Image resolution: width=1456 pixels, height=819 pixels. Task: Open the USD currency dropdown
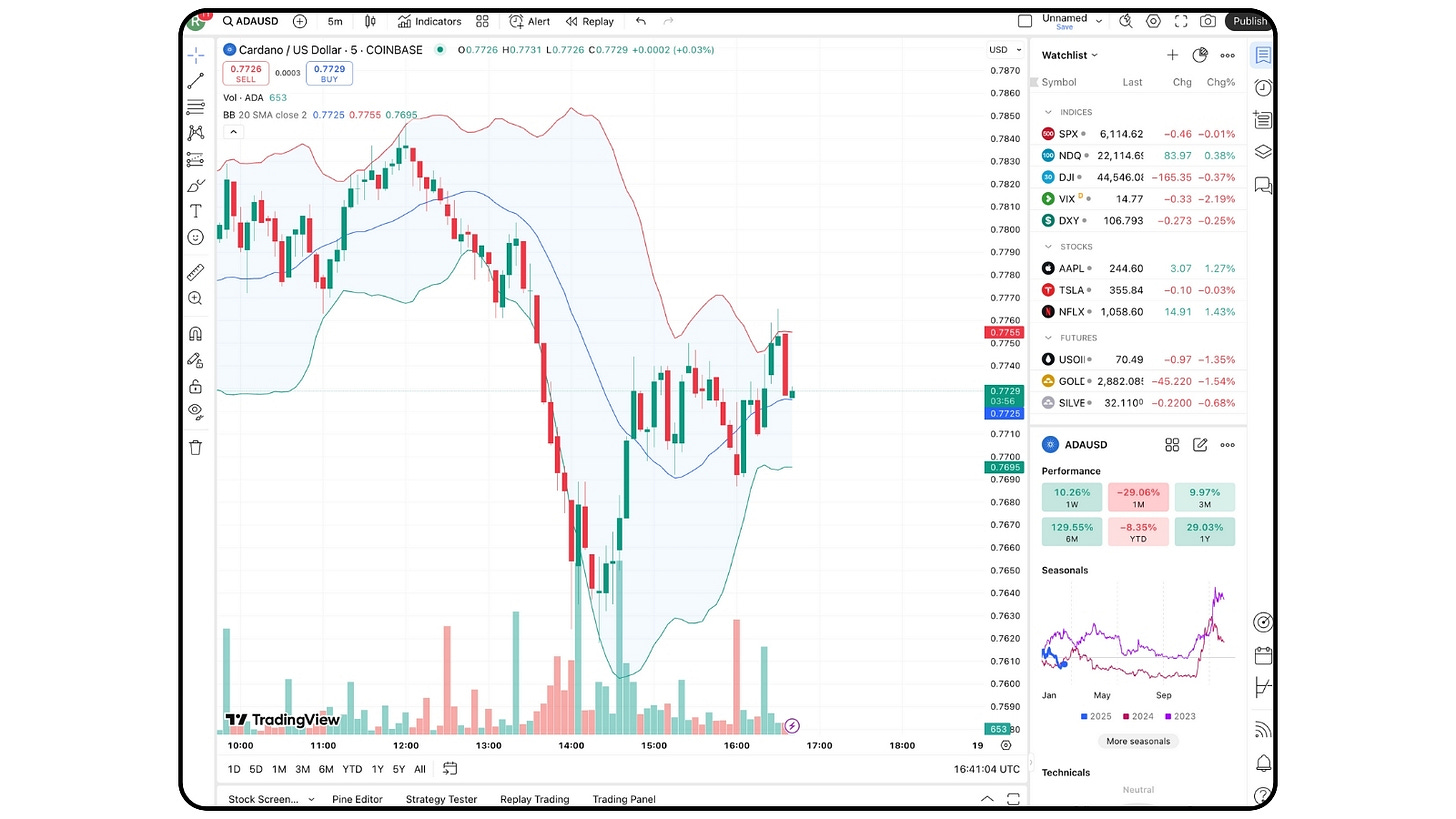pyautogui.click(x=1003, y=50)
